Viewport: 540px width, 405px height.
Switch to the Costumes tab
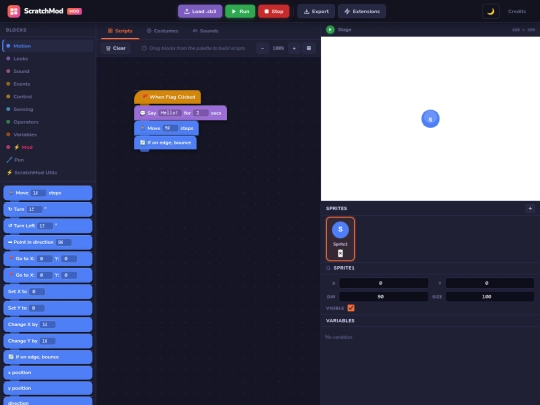(x=162, y=31)
